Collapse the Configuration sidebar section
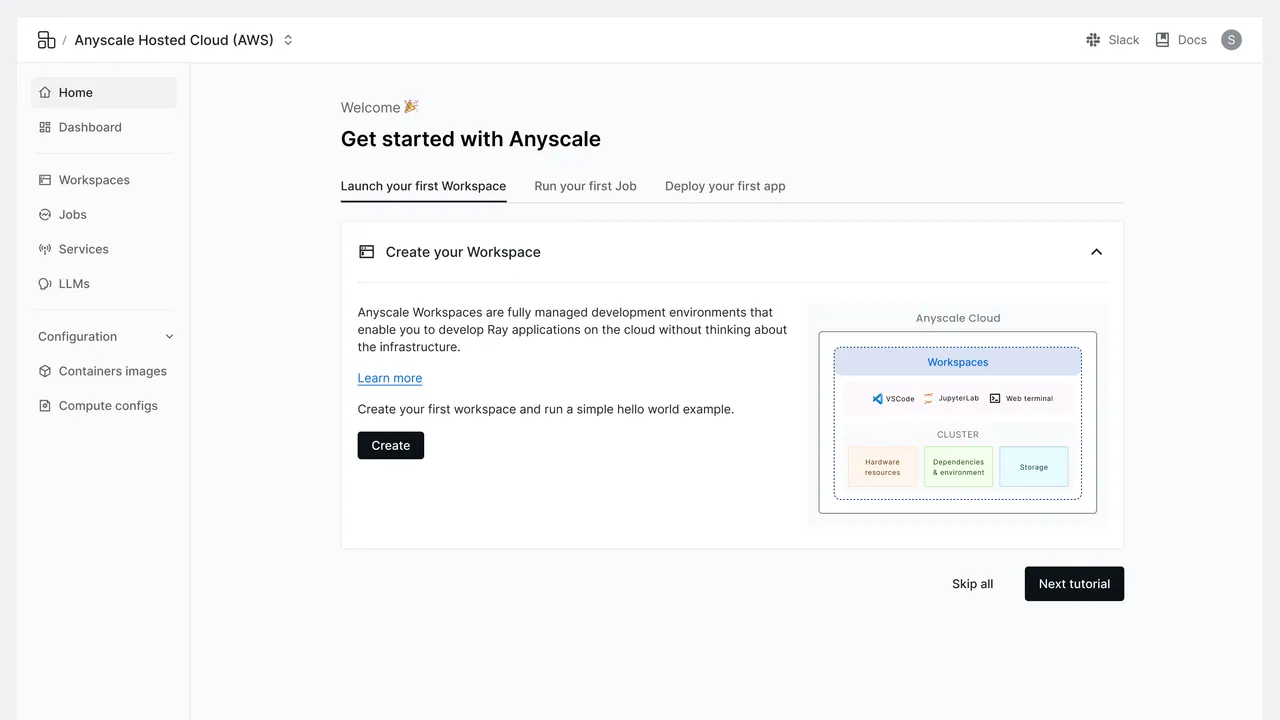 [x=169, y=337]
